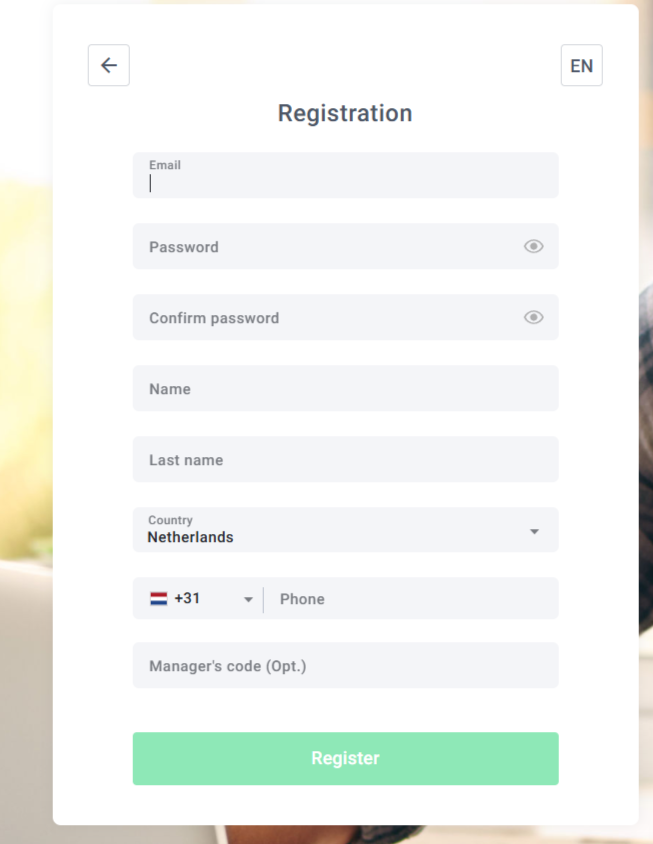
Task: Focus the Phone number field
Action: 410,599
